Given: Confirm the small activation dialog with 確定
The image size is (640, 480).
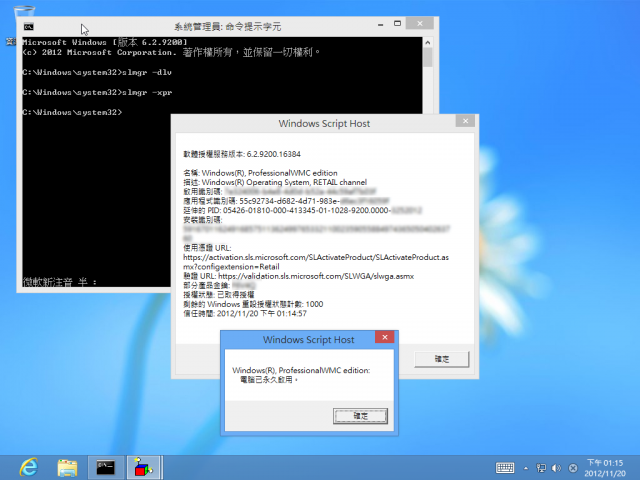Looking at the screenshot, I should [360, 416].
